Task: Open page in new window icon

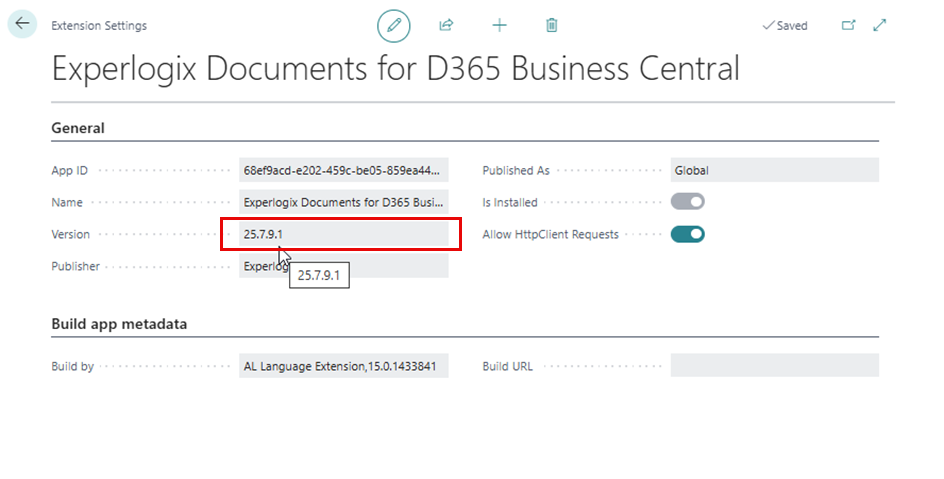Action: click(x=848, y=25)
